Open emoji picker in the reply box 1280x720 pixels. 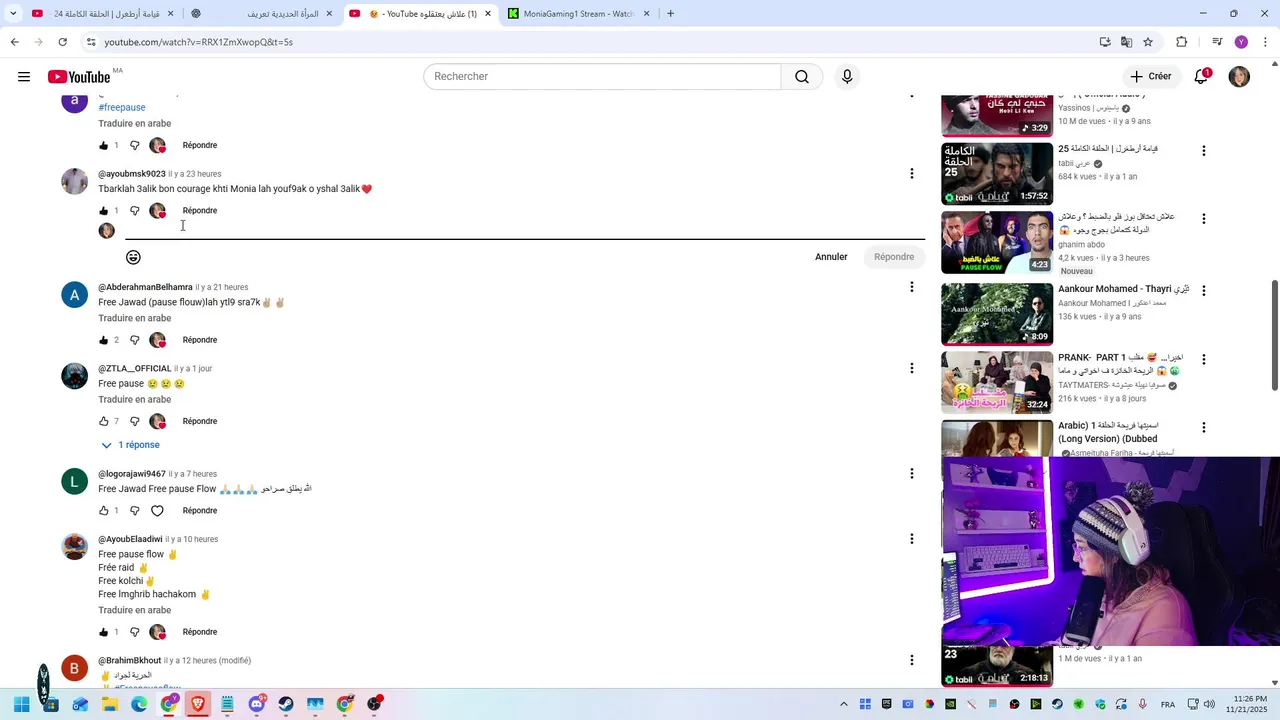coord(133,257)
